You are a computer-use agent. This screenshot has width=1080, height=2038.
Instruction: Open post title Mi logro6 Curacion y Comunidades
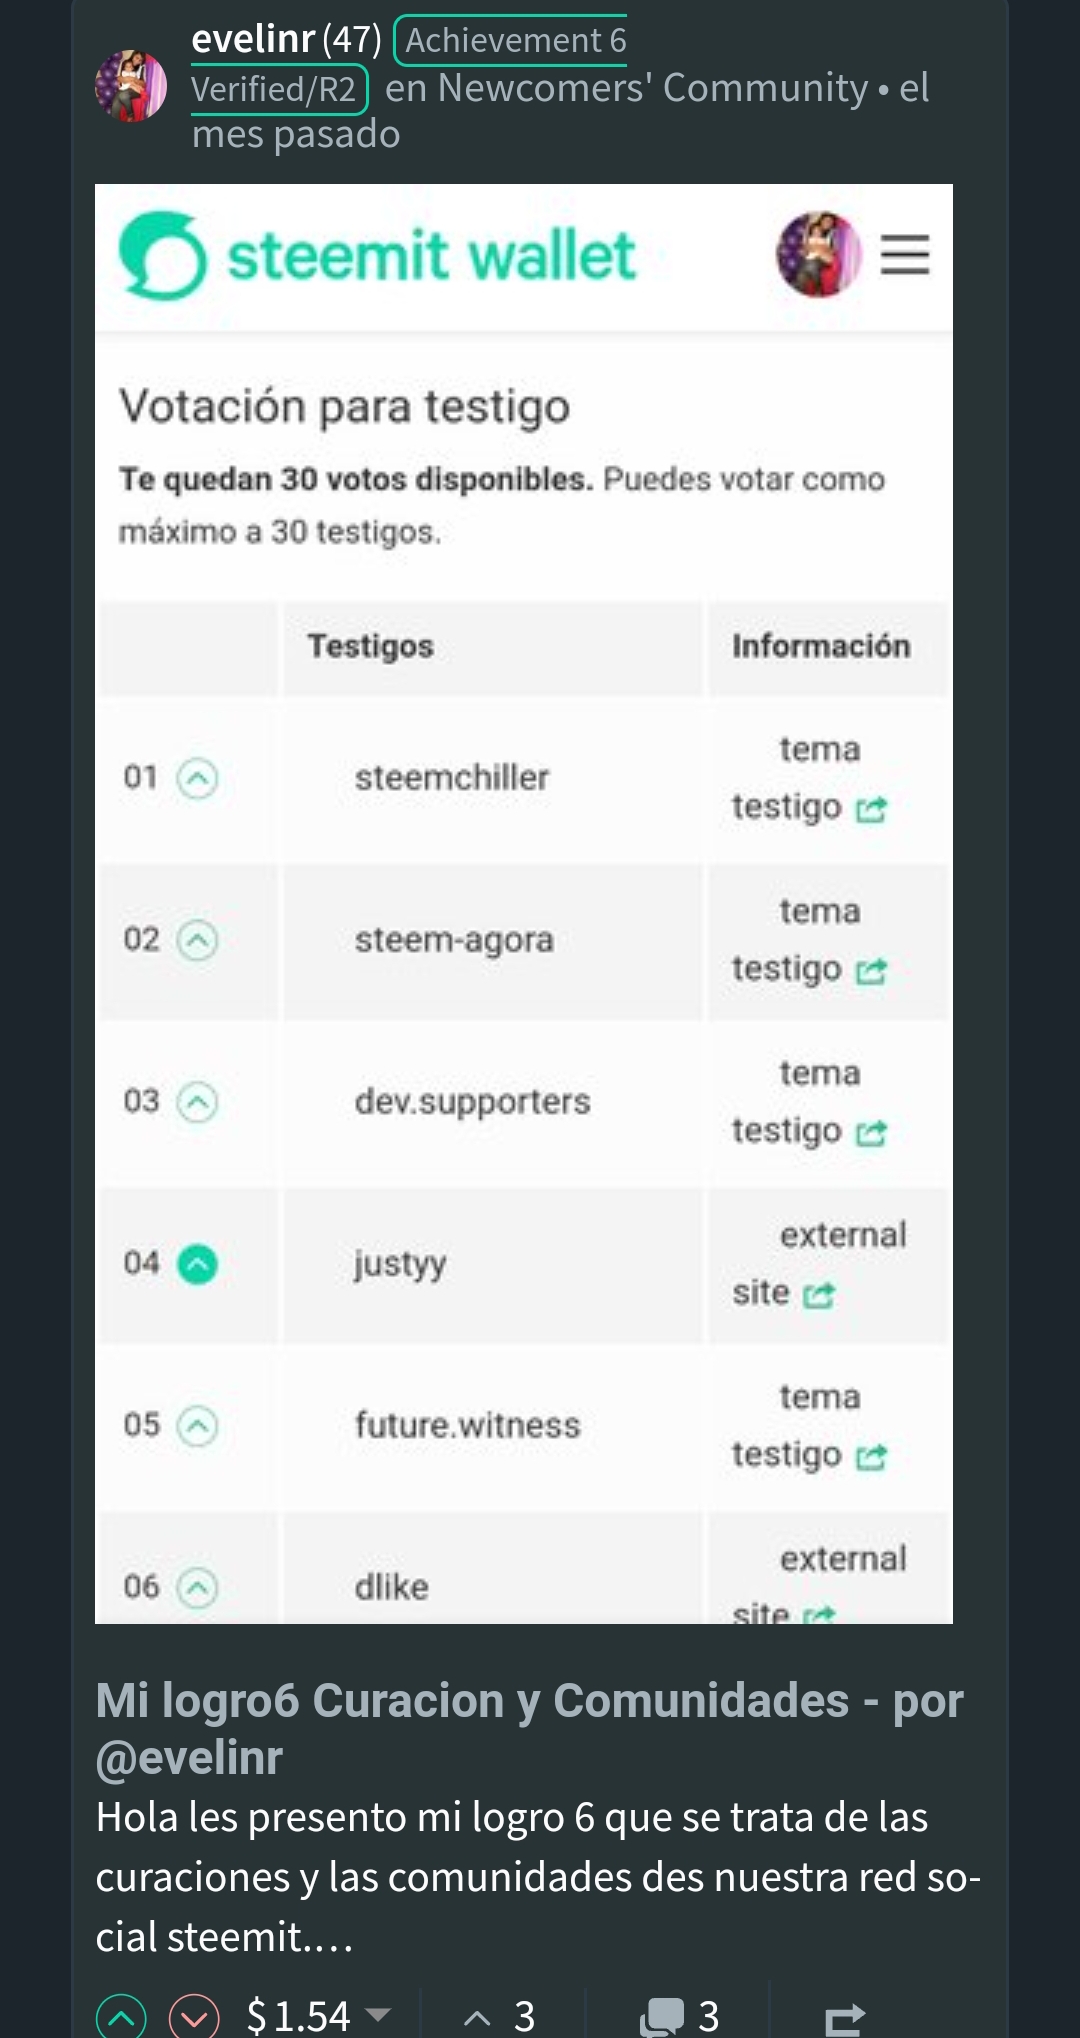coord(529,1728)
